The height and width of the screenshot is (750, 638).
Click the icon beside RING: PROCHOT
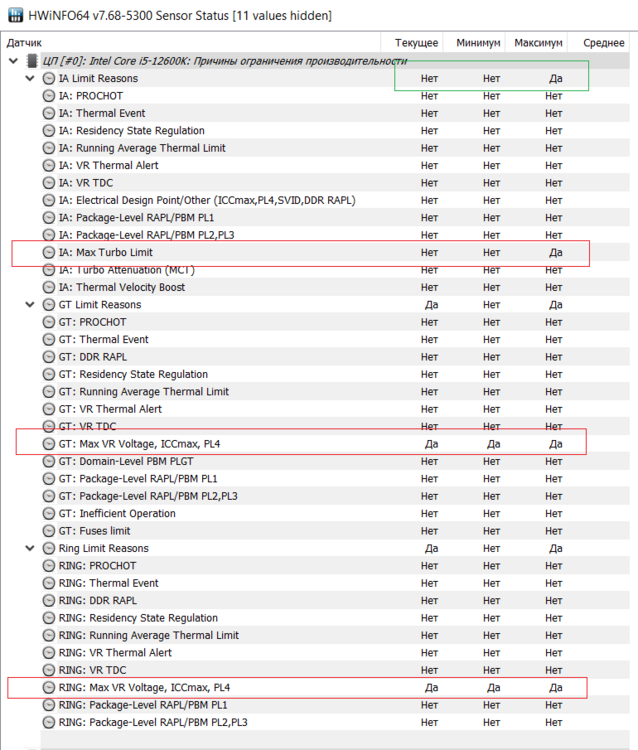click(x=49, y=565)
